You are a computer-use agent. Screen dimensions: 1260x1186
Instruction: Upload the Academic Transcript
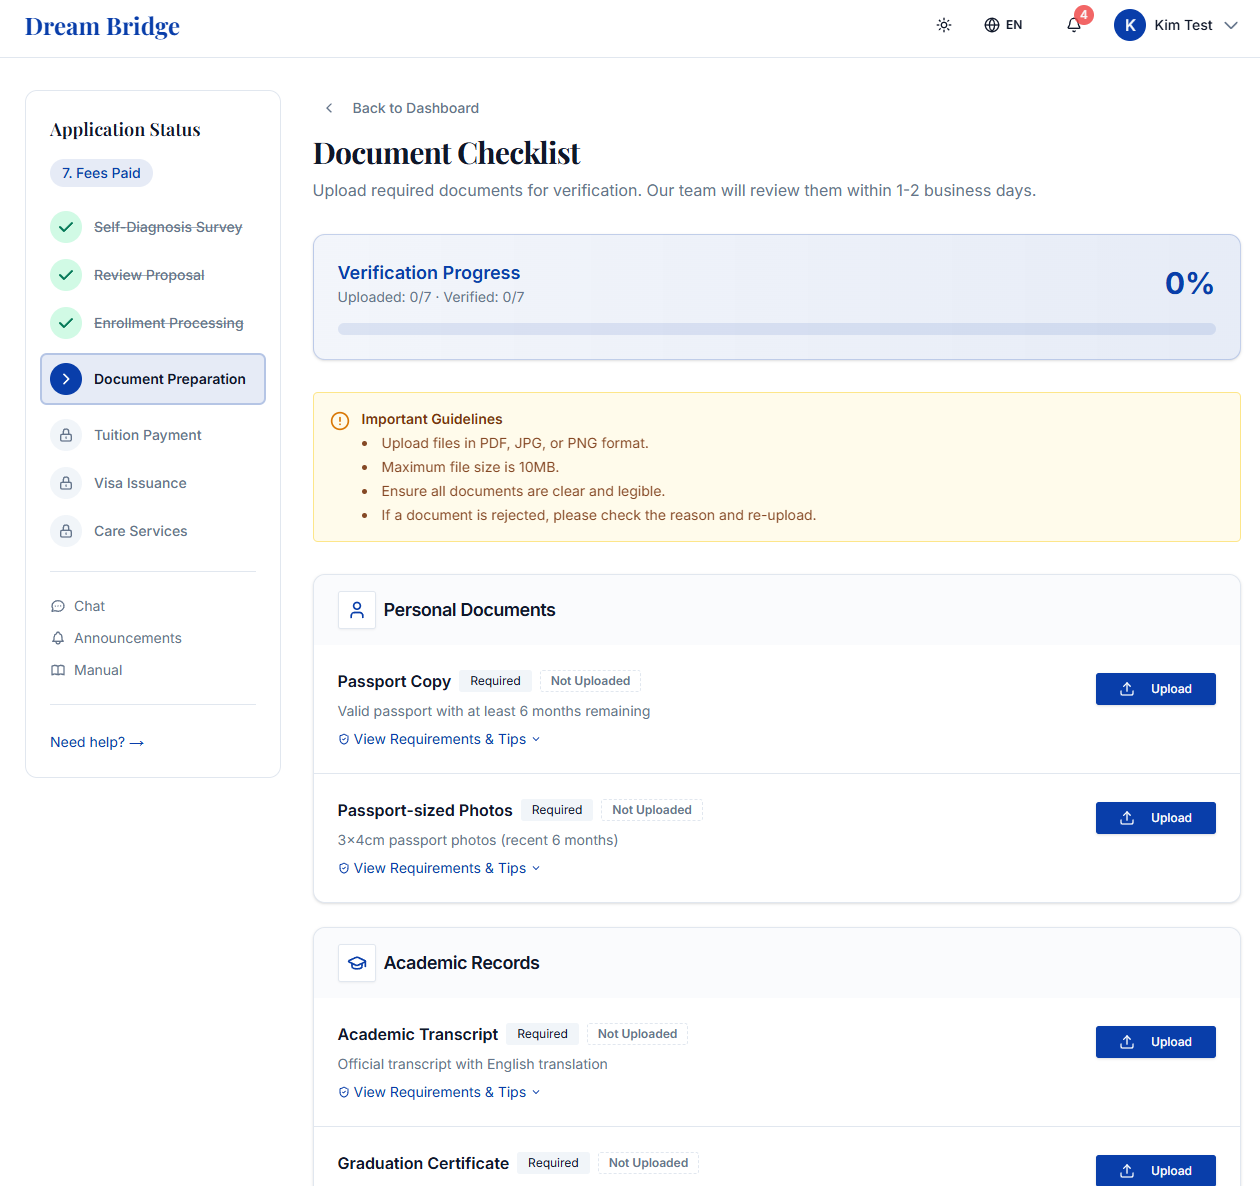[x=1156, y=1042]
